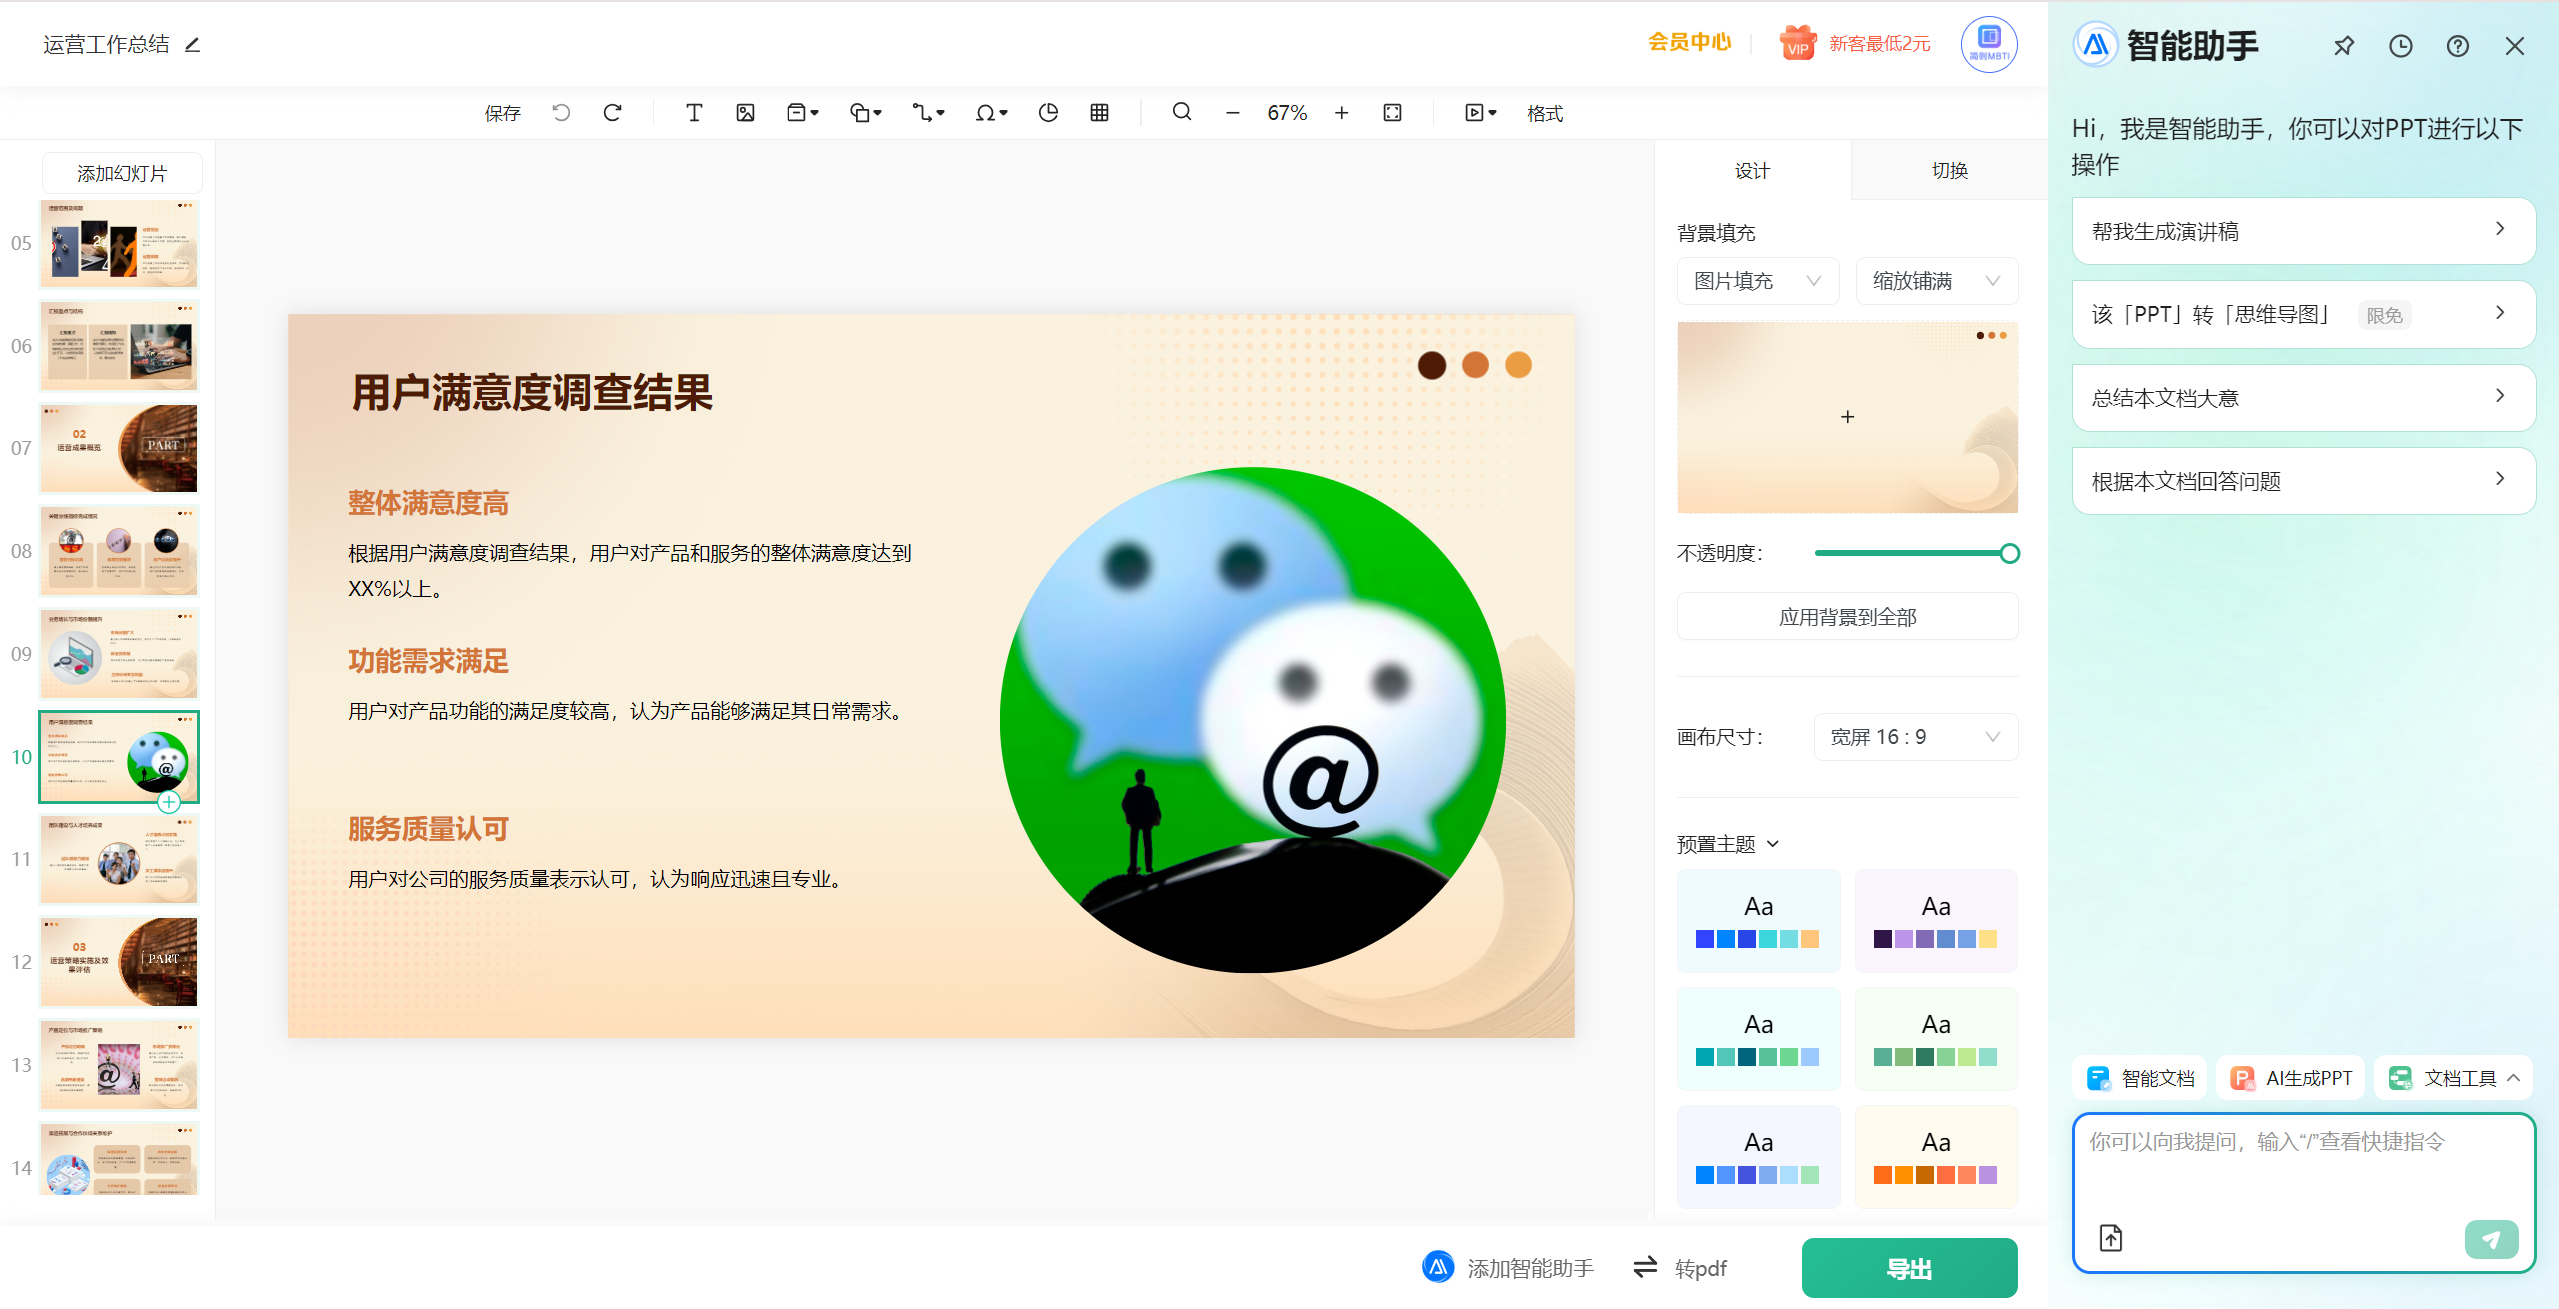Expand the 文档工具 menu
The height and width of the screenshot is (1309, 2559).
(2455, 1078)
